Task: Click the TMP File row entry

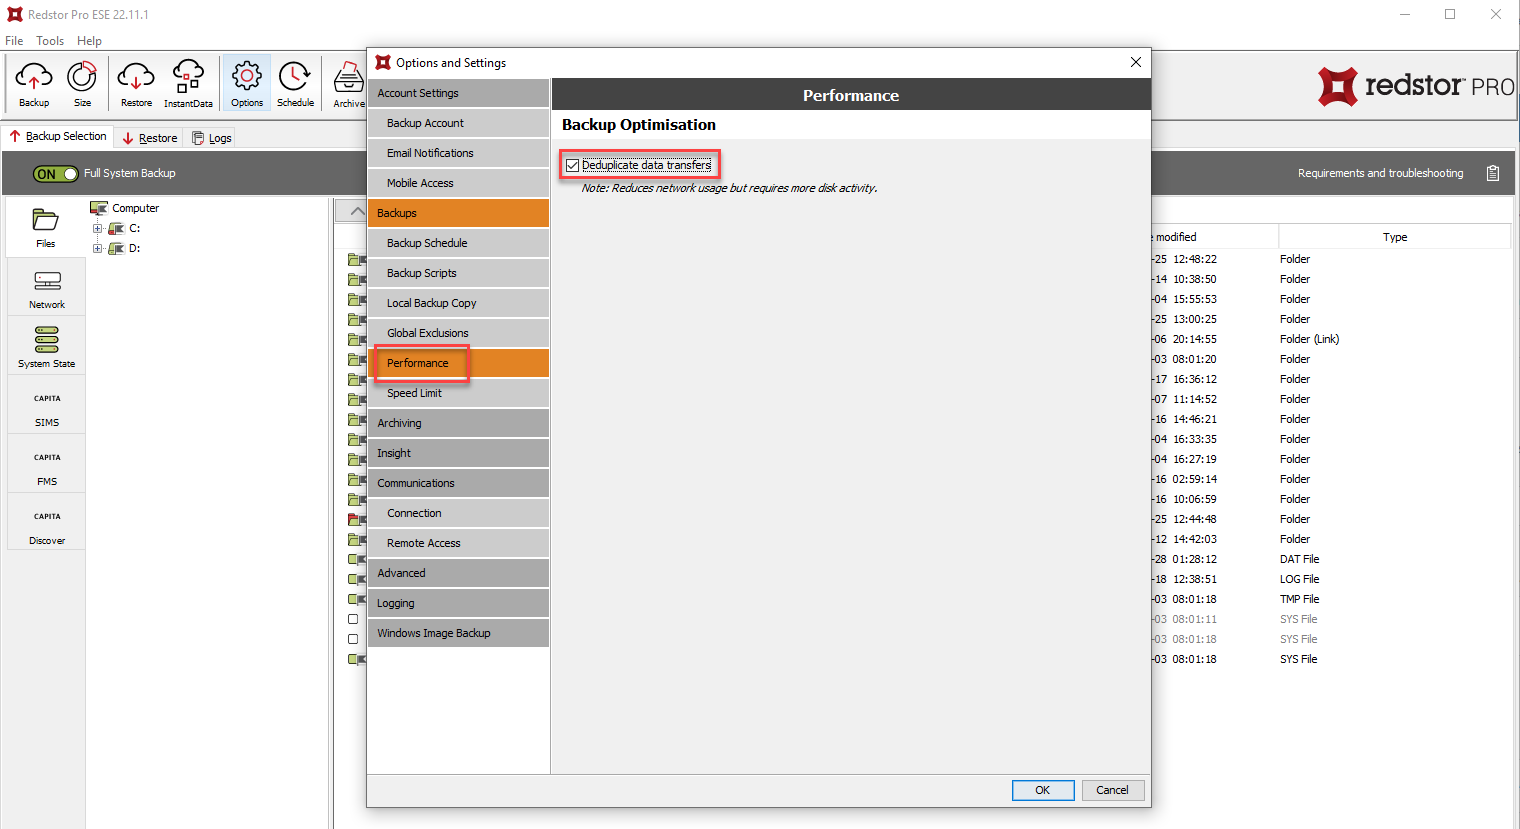Action: point(1299,599)
